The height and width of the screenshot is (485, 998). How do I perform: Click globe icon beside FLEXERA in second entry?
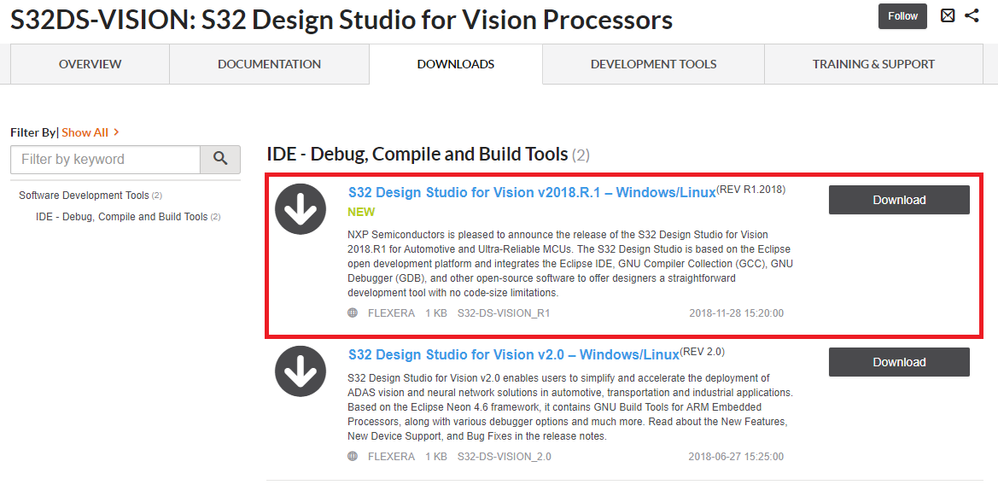pyautogui.click(x=352, y=457)
